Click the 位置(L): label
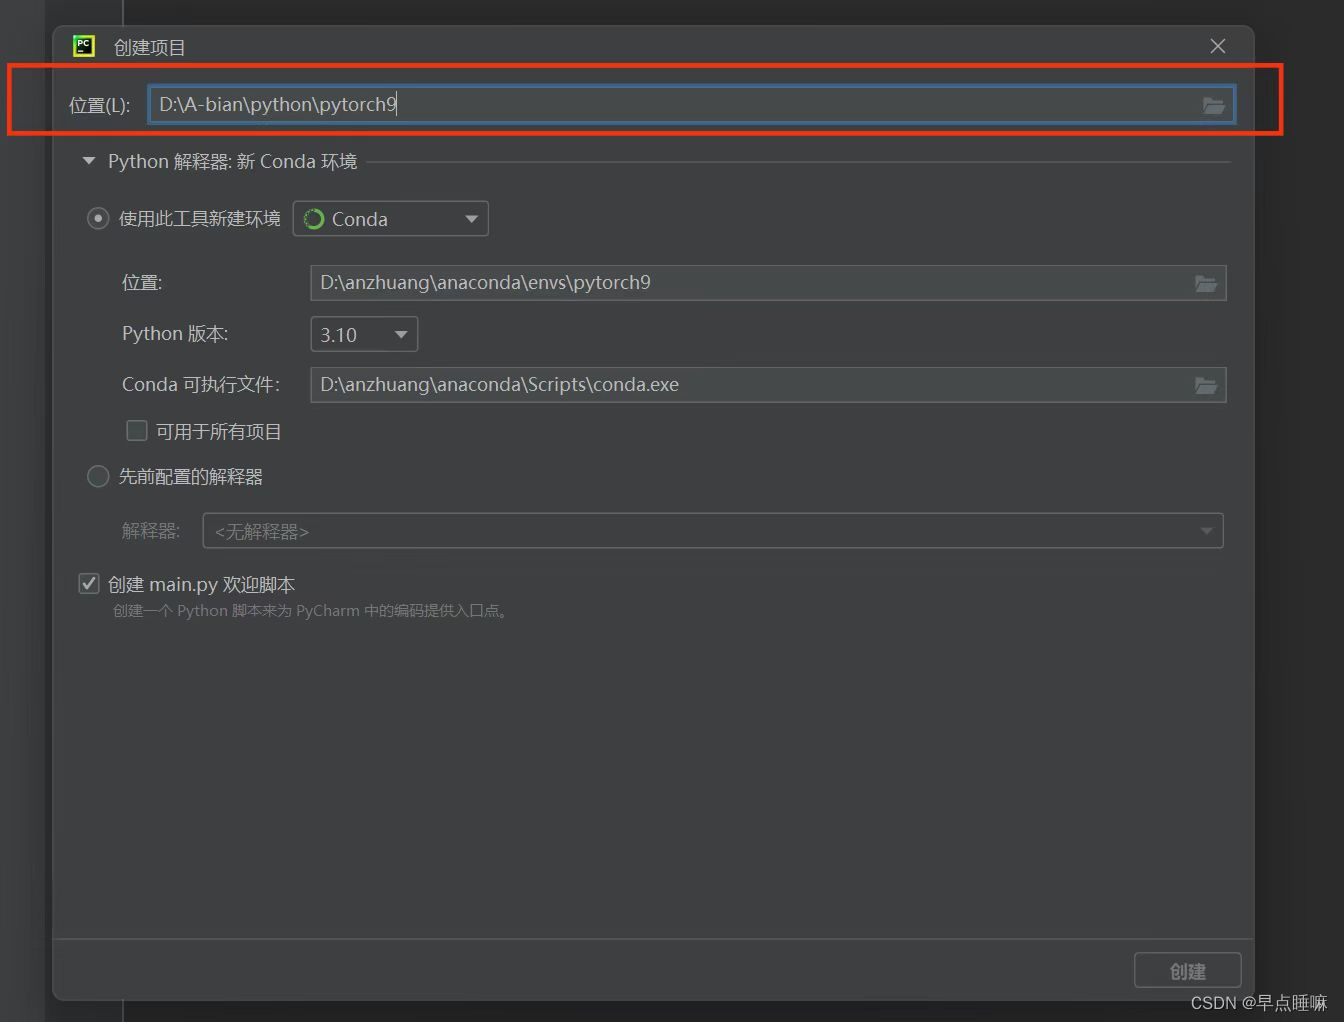This screenshot has width=1344, height=1022. point(99,105)
